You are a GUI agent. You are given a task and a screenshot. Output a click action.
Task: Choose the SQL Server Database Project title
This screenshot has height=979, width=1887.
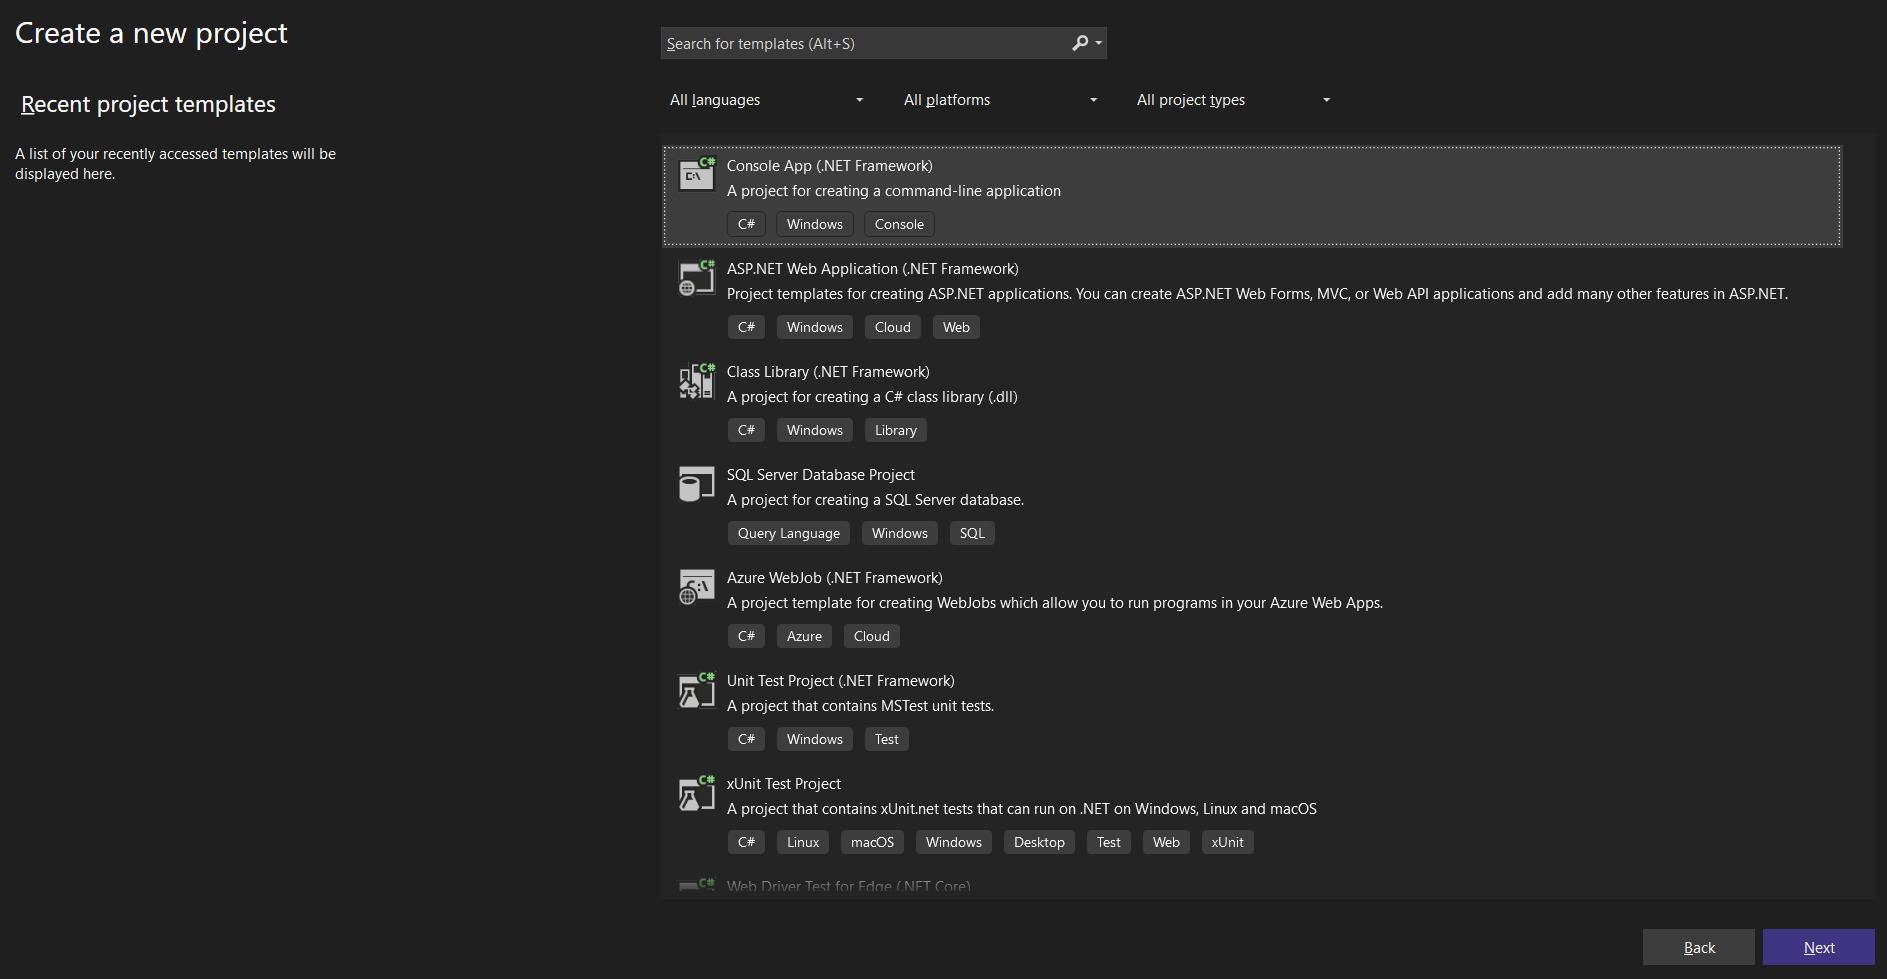coord(820,475)
